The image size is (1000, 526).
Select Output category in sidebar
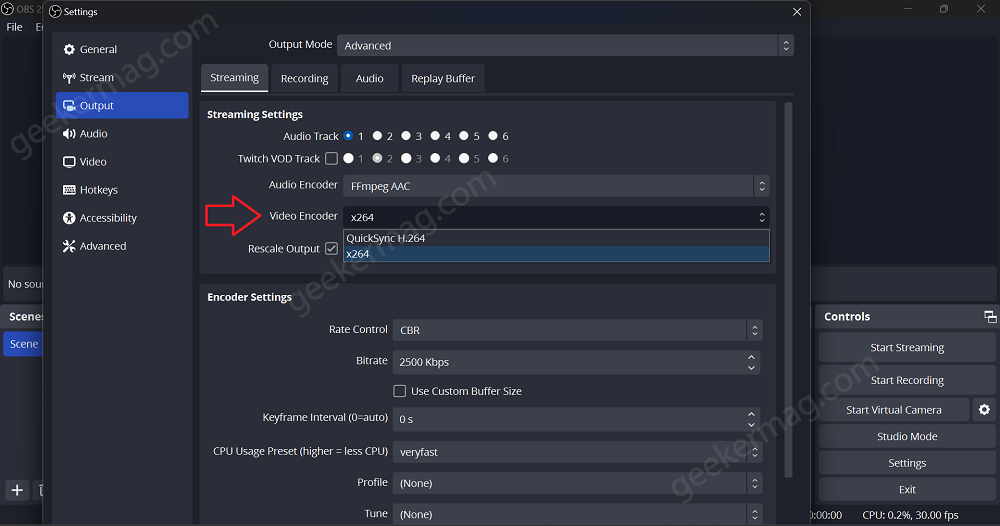point(121,105)
